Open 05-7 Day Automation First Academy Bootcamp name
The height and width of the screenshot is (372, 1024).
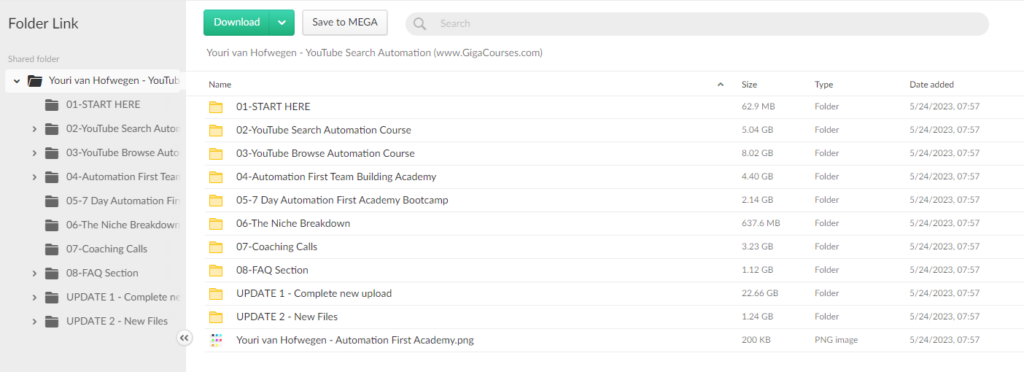tap(342, 200)
